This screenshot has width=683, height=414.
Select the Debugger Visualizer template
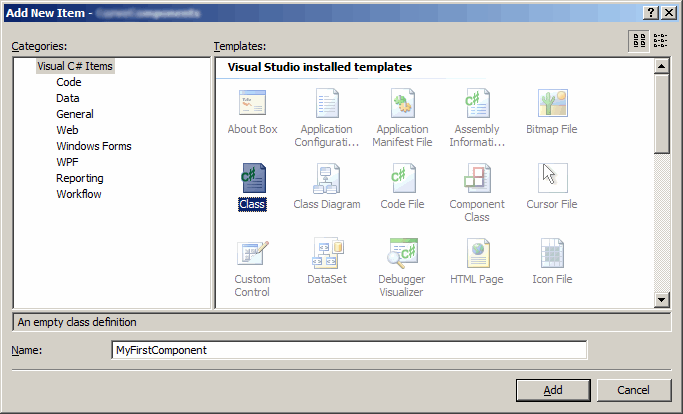point(403,255)
